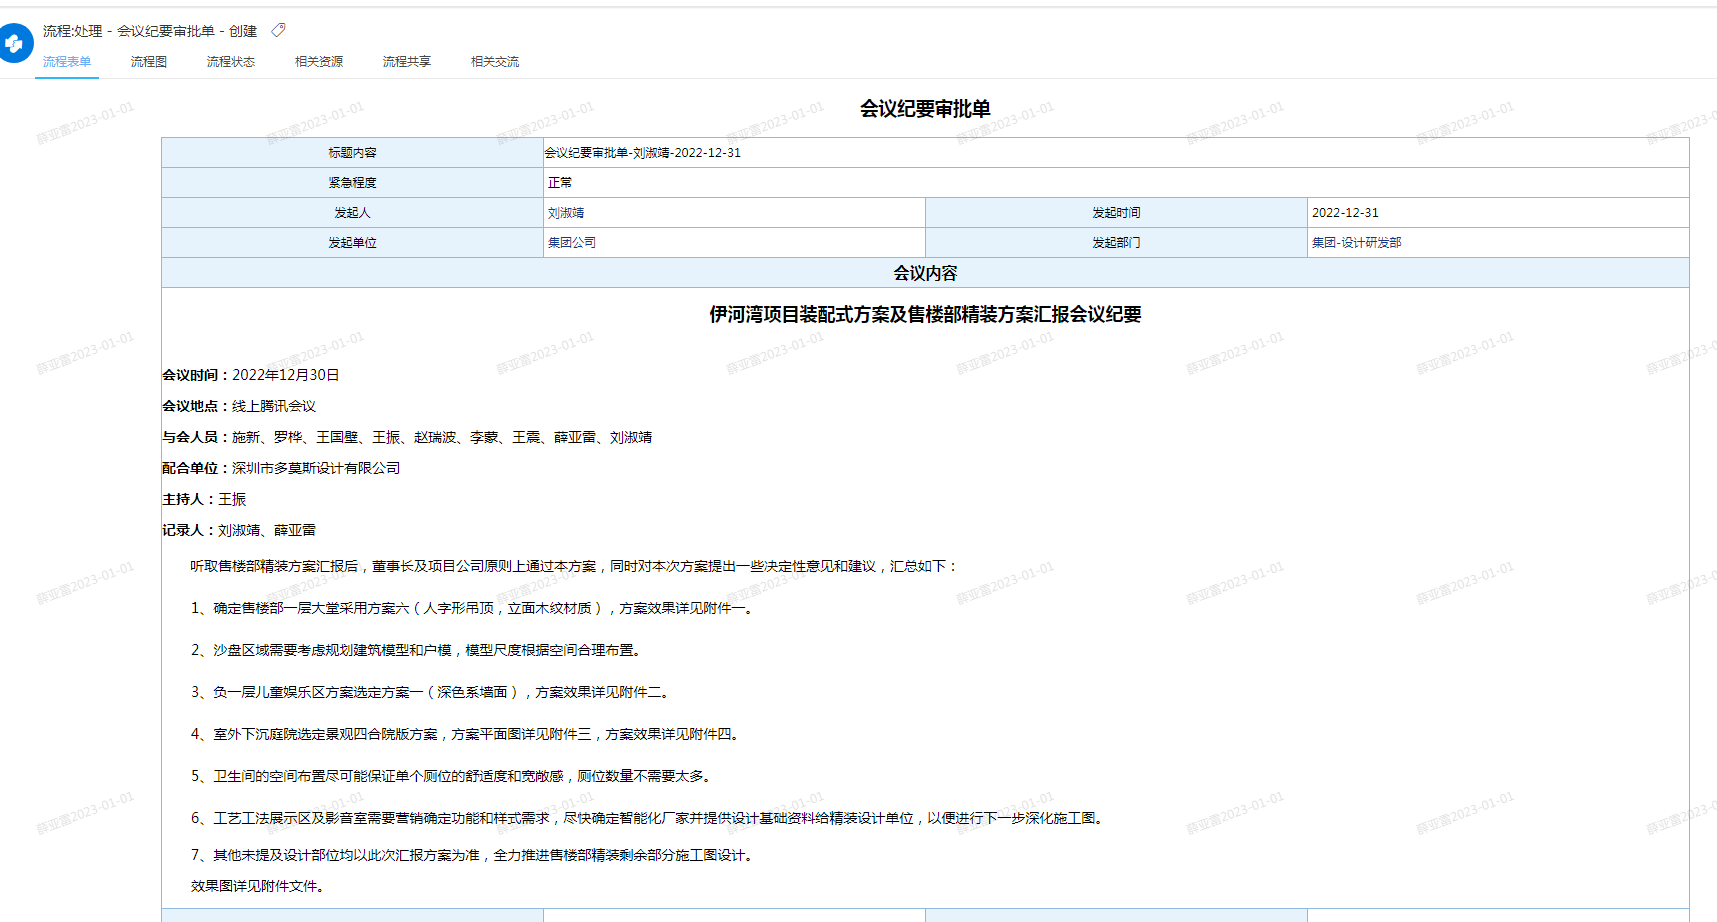Click the 会议时间 line showing 2022年12月30日
This screenshot has height=922, width=1717.
click(251, 375)
